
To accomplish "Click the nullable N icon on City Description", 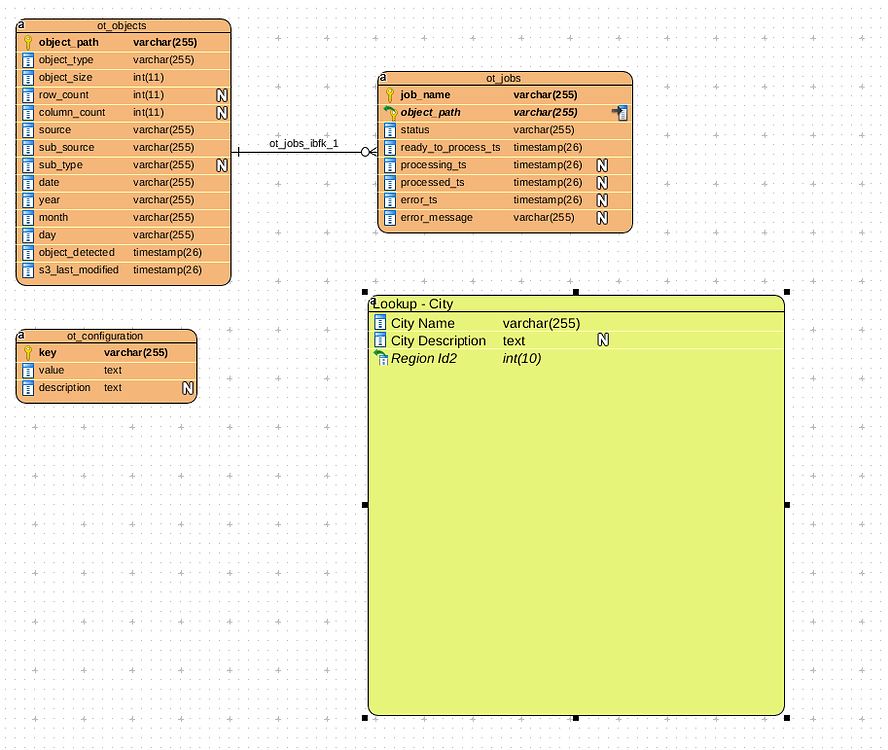I will 603,341.
